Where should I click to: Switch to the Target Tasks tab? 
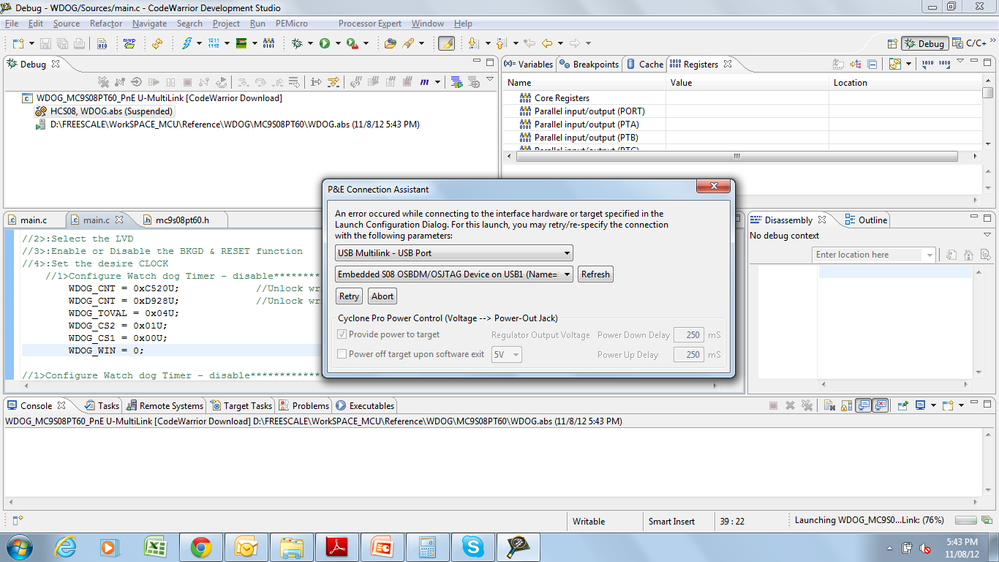[241, 405]
